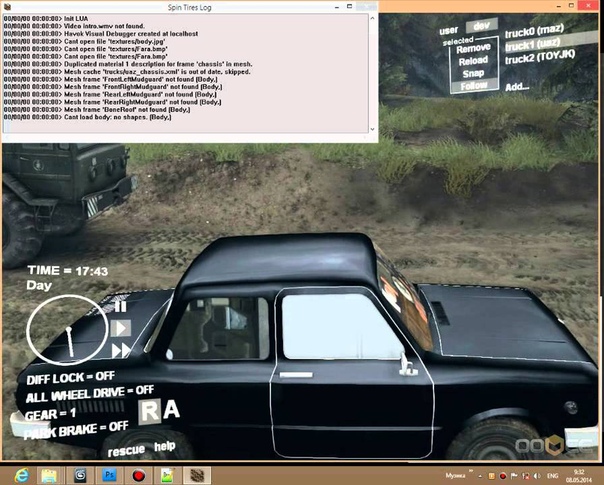Open volume speaker tray icon
The image size is (604, 485).
pos(537,476)
